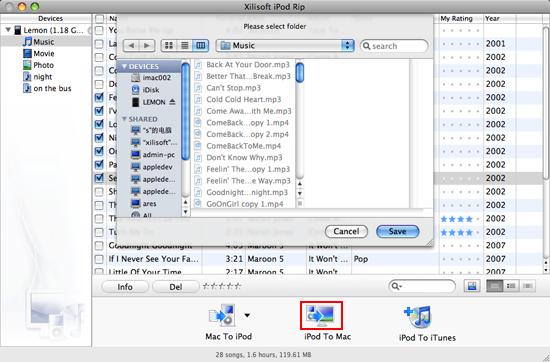
Task: Click Cancel in the folder dialog
Action: (x=346, y=231)
